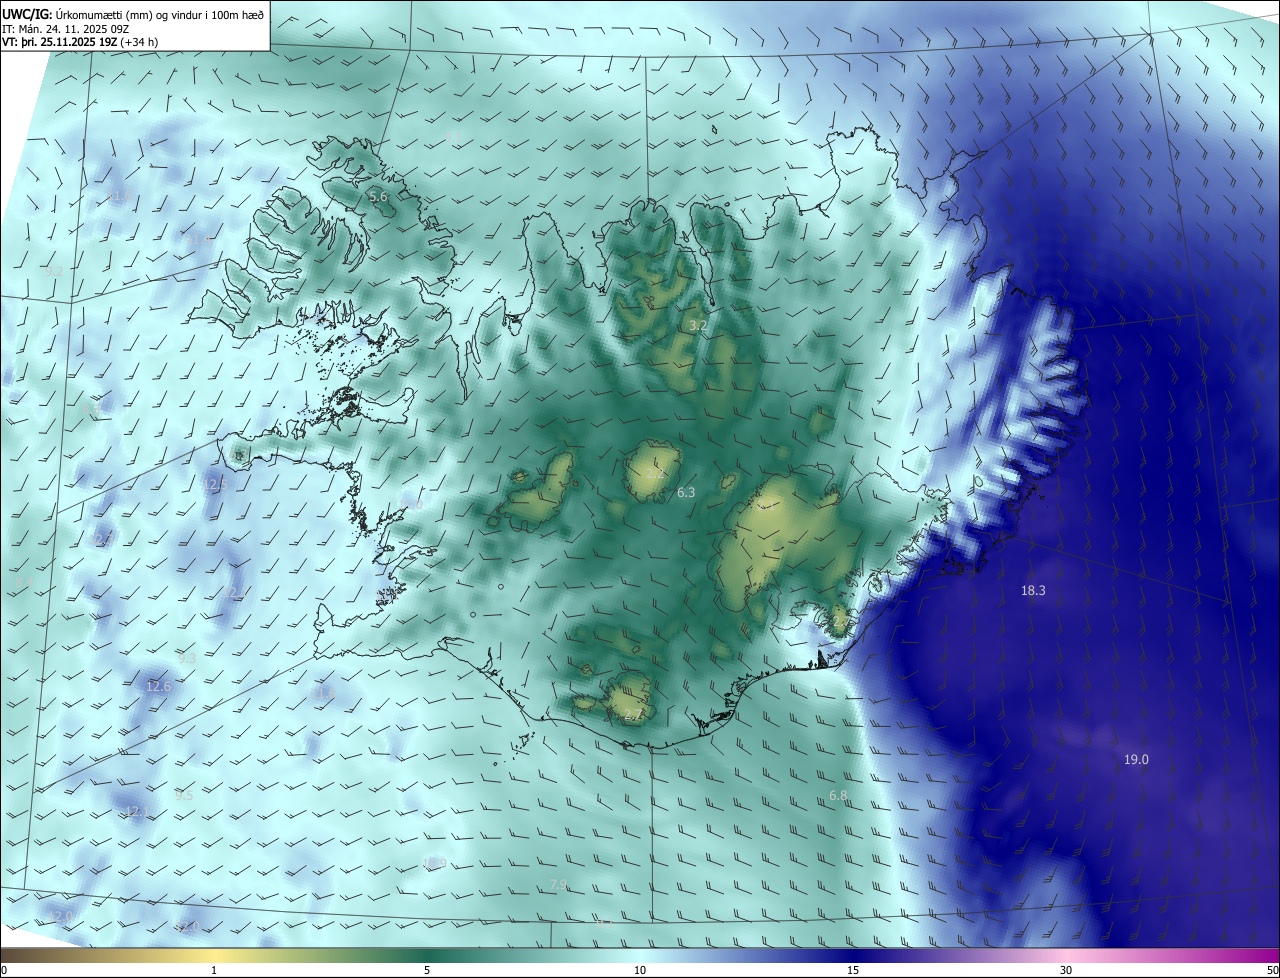This screenshot has height=978, width=1280.
Task: Select the colorbar tick label 10
Action: (x=640, y=970)
